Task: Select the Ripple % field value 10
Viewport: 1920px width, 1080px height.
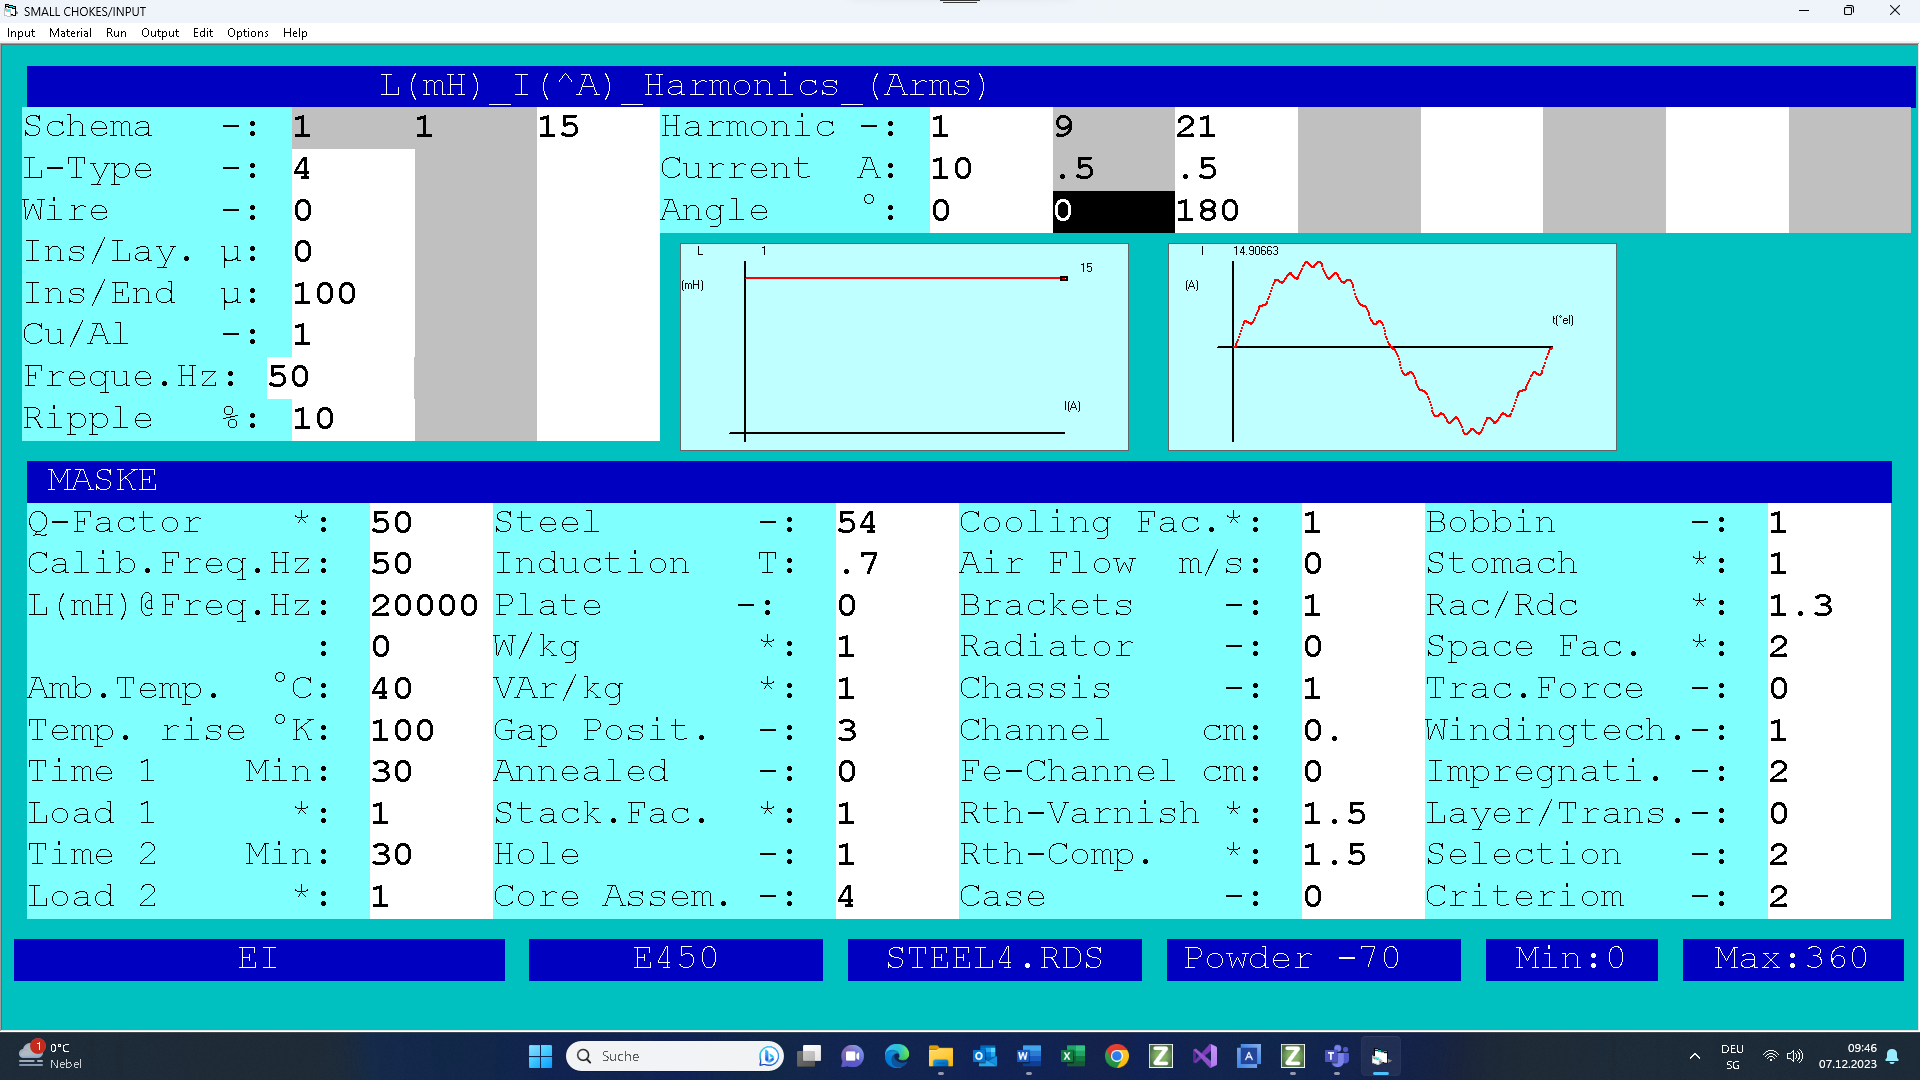Action: pyautogui.click(x=353, y=419)
